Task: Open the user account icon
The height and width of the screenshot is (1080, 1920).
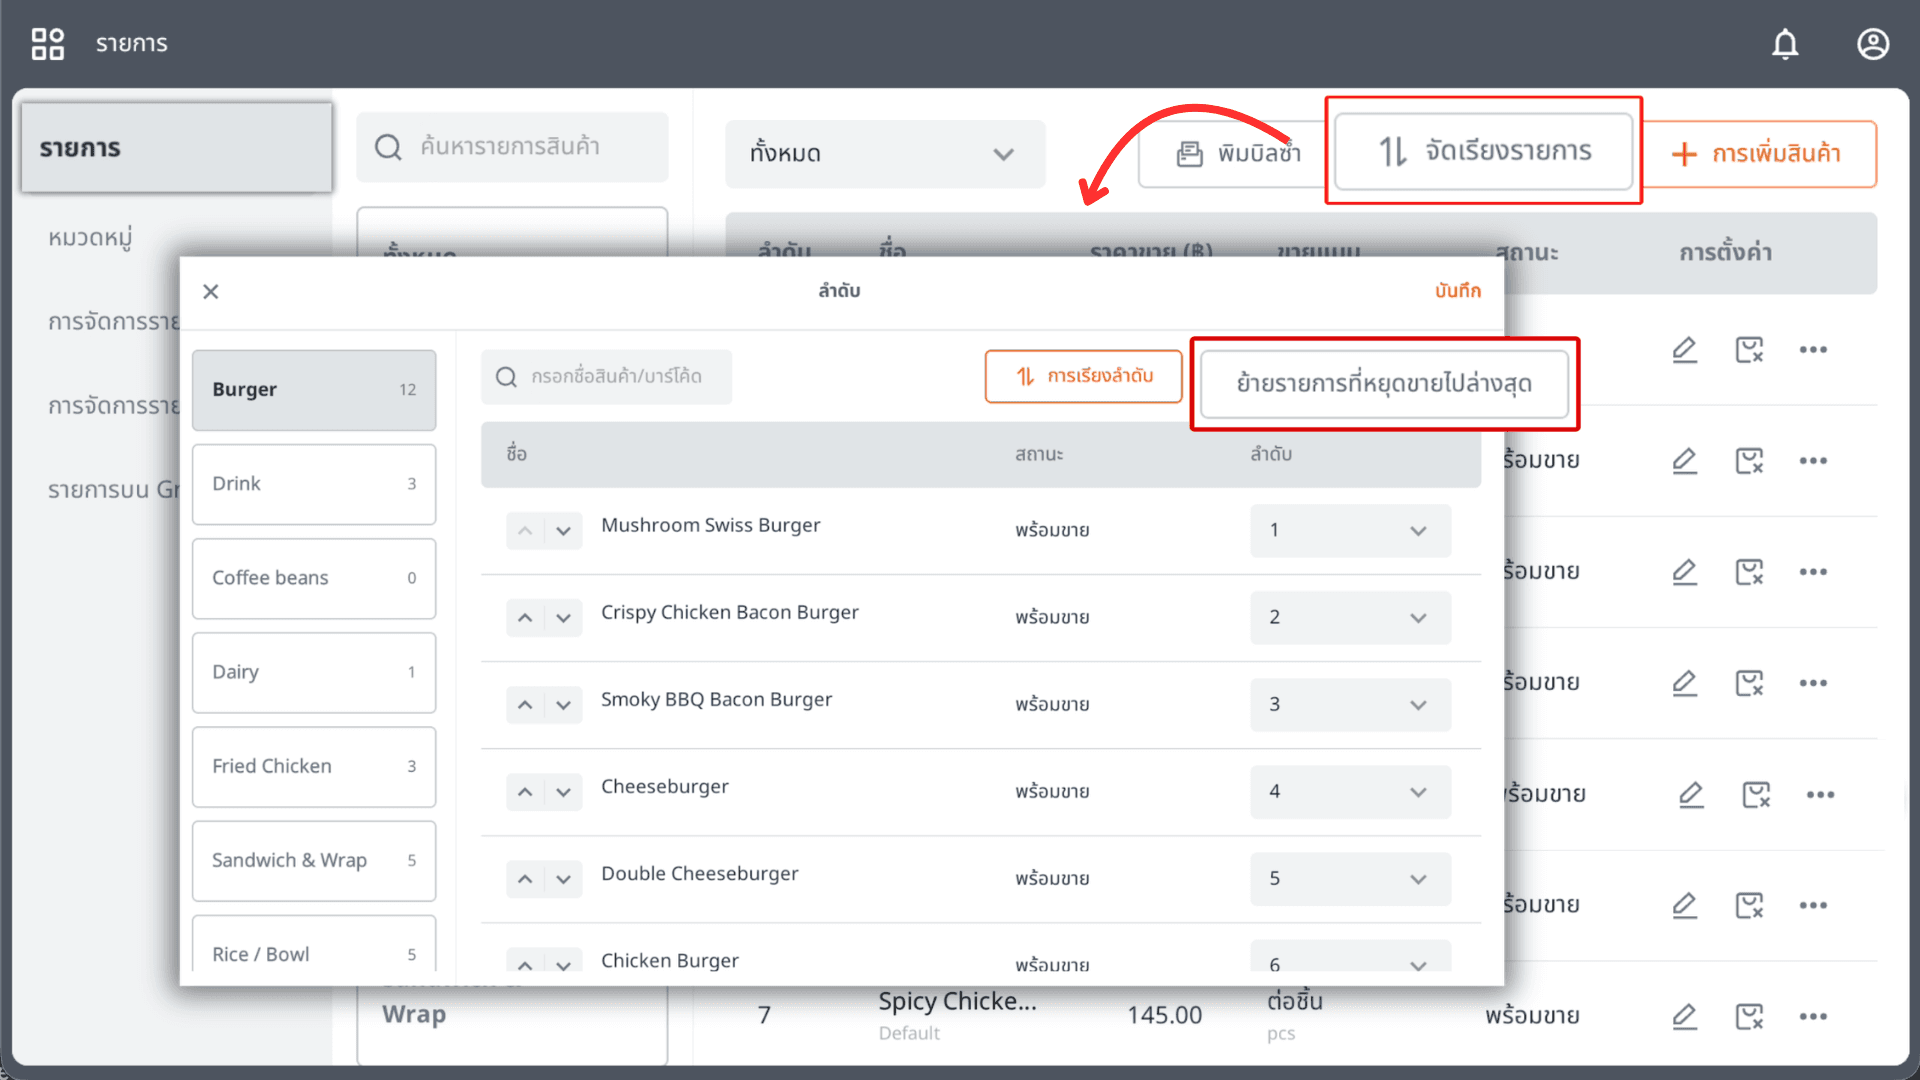Action: (x=1873, y=44)
